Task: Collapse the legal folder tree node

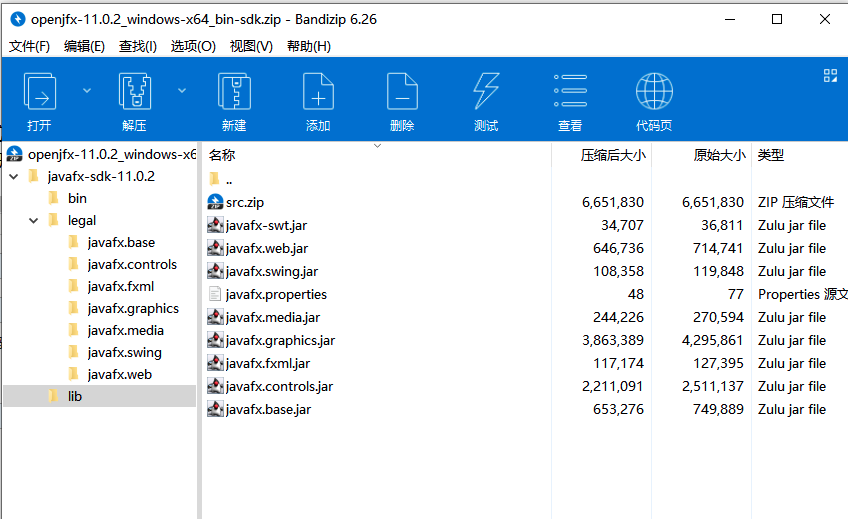Action: (34, 221)
